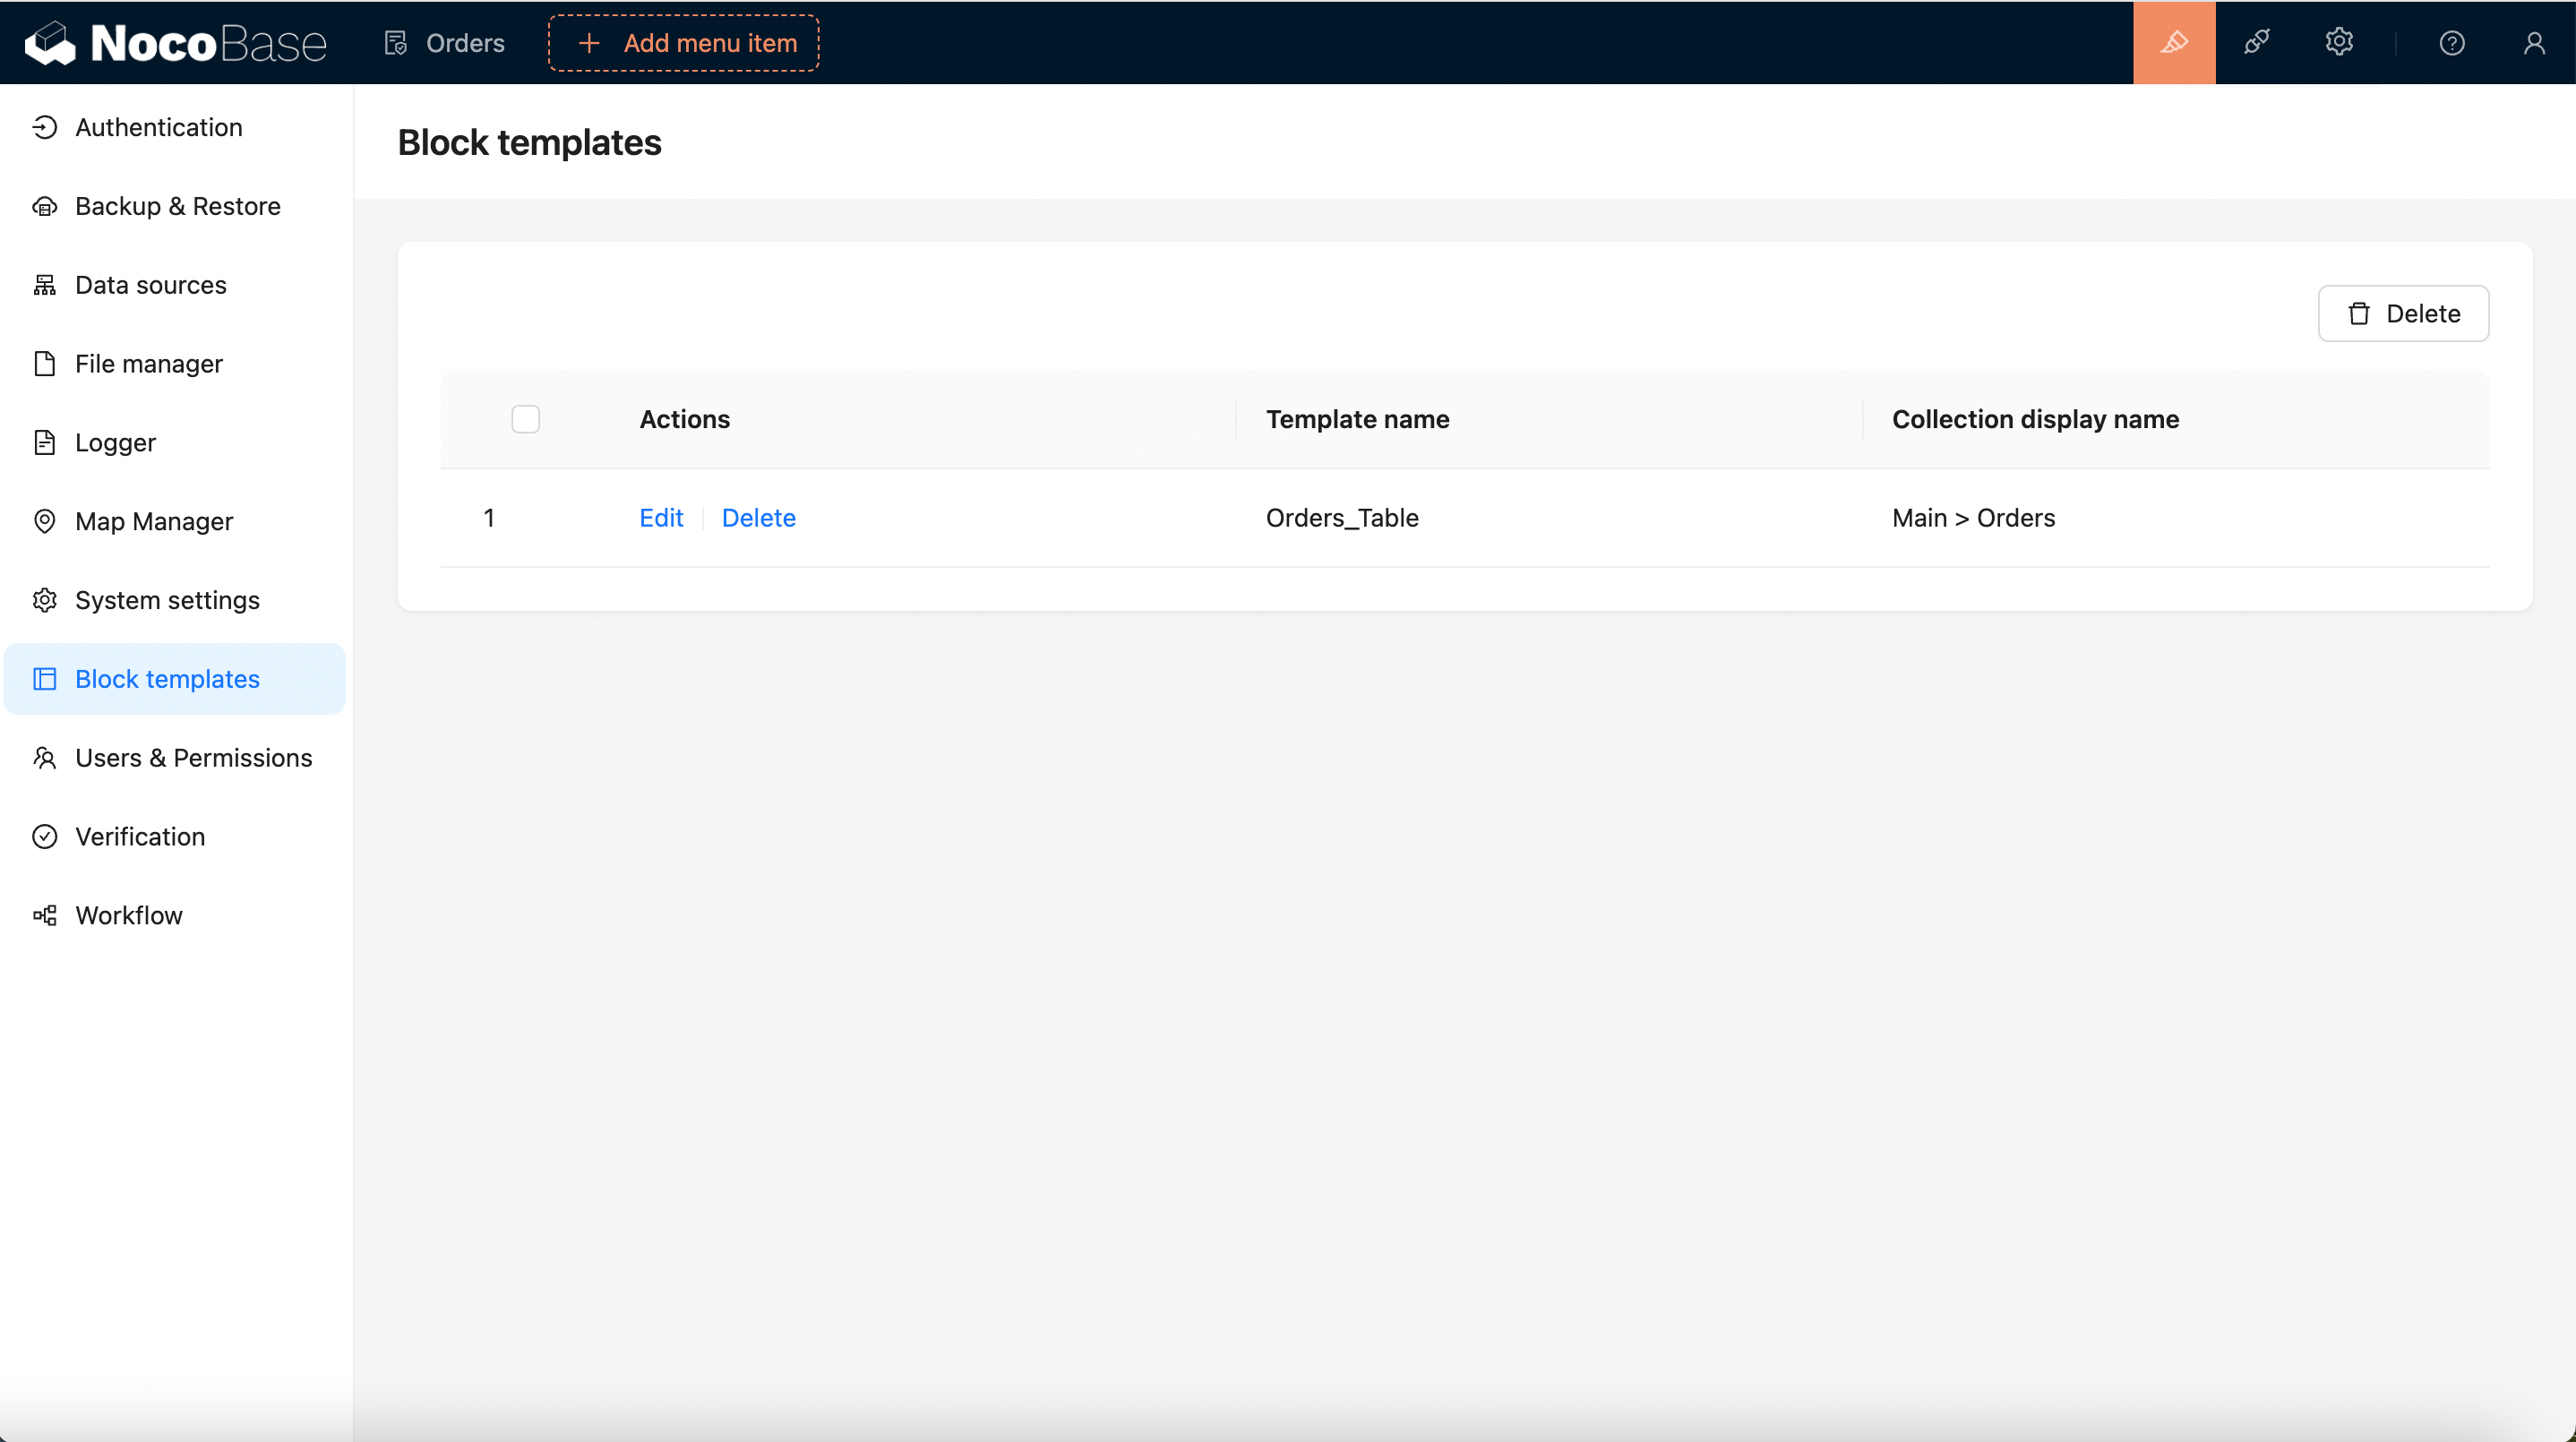2576x1442 pixels.
Task: Open the Orders menu item
Action: click(x=445, y=43)
